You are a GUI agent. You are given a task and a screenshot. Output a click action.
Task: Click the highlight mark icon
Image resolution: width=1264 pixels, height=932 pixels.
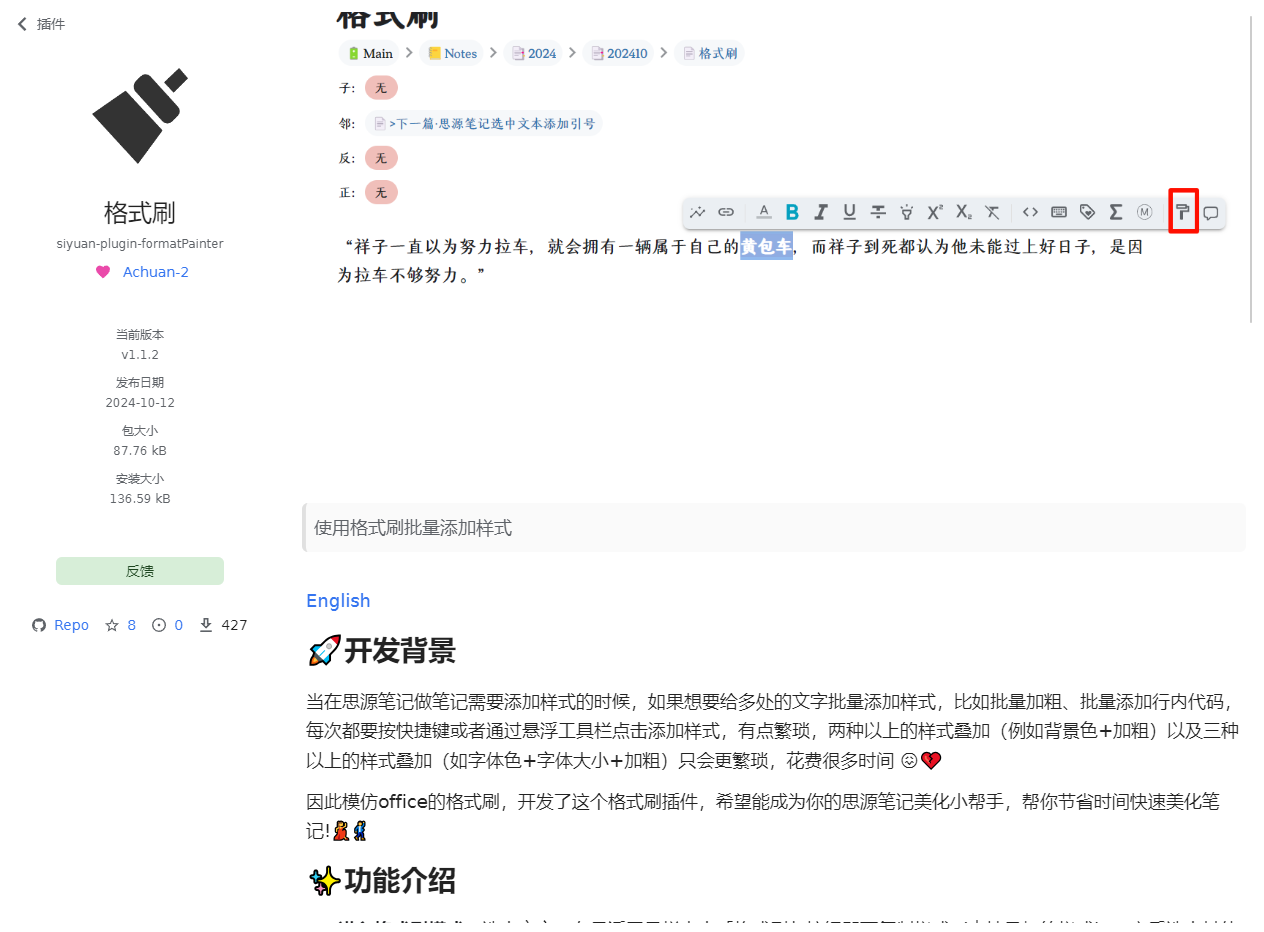pos(907,212)
